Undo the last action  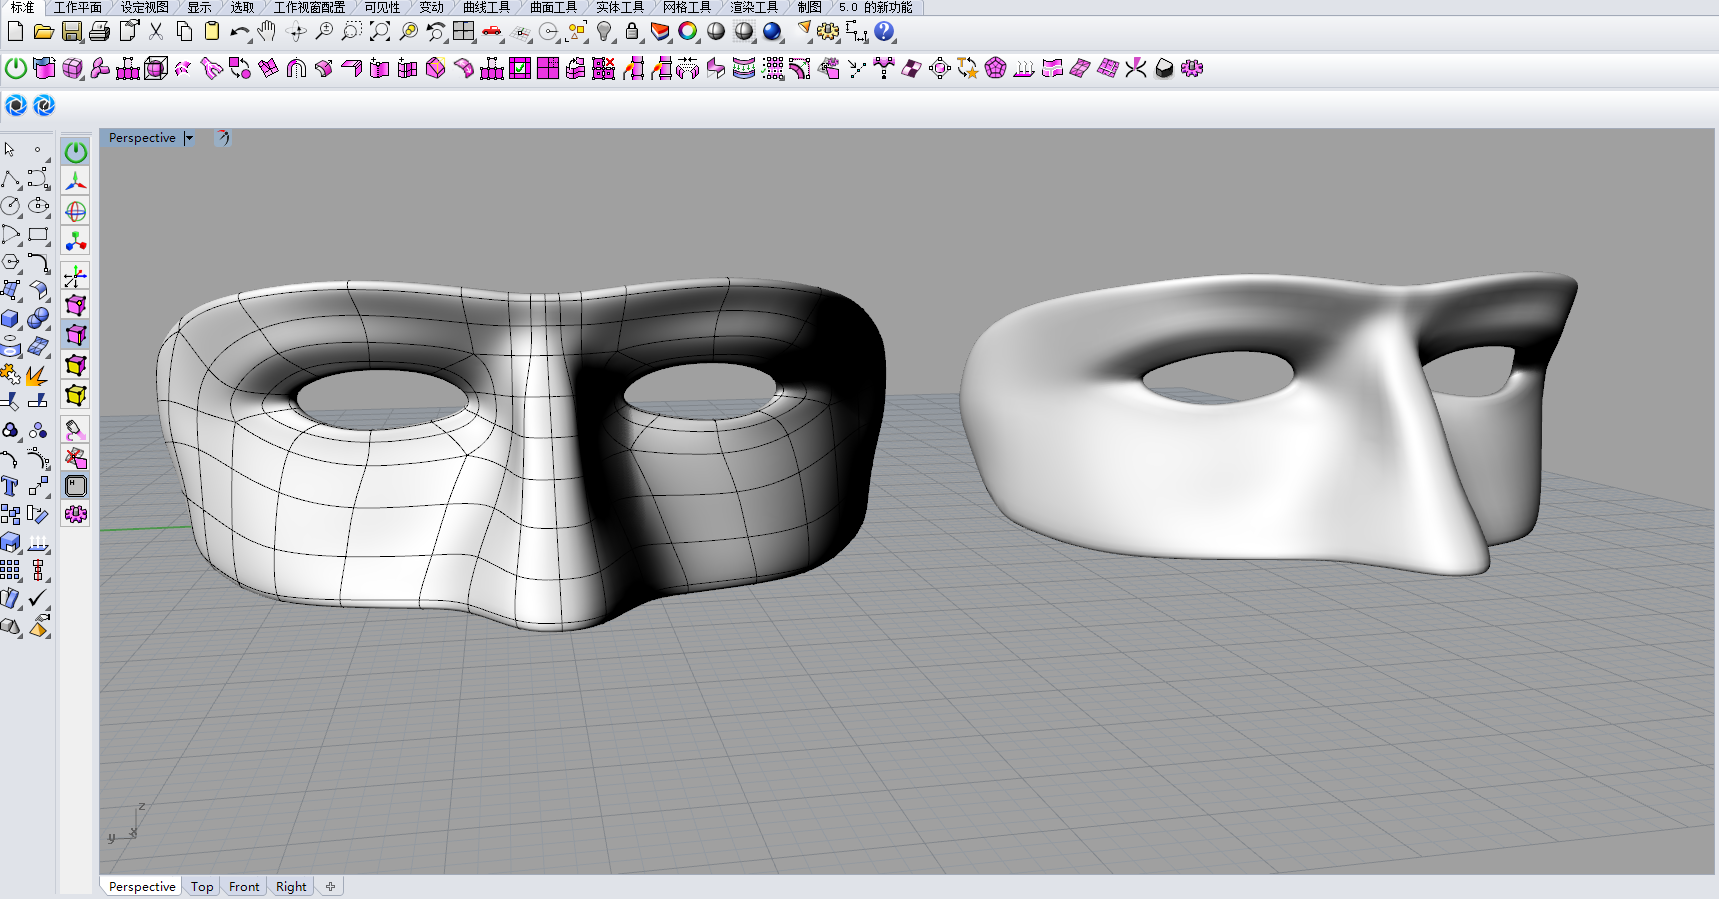point(240,32)
